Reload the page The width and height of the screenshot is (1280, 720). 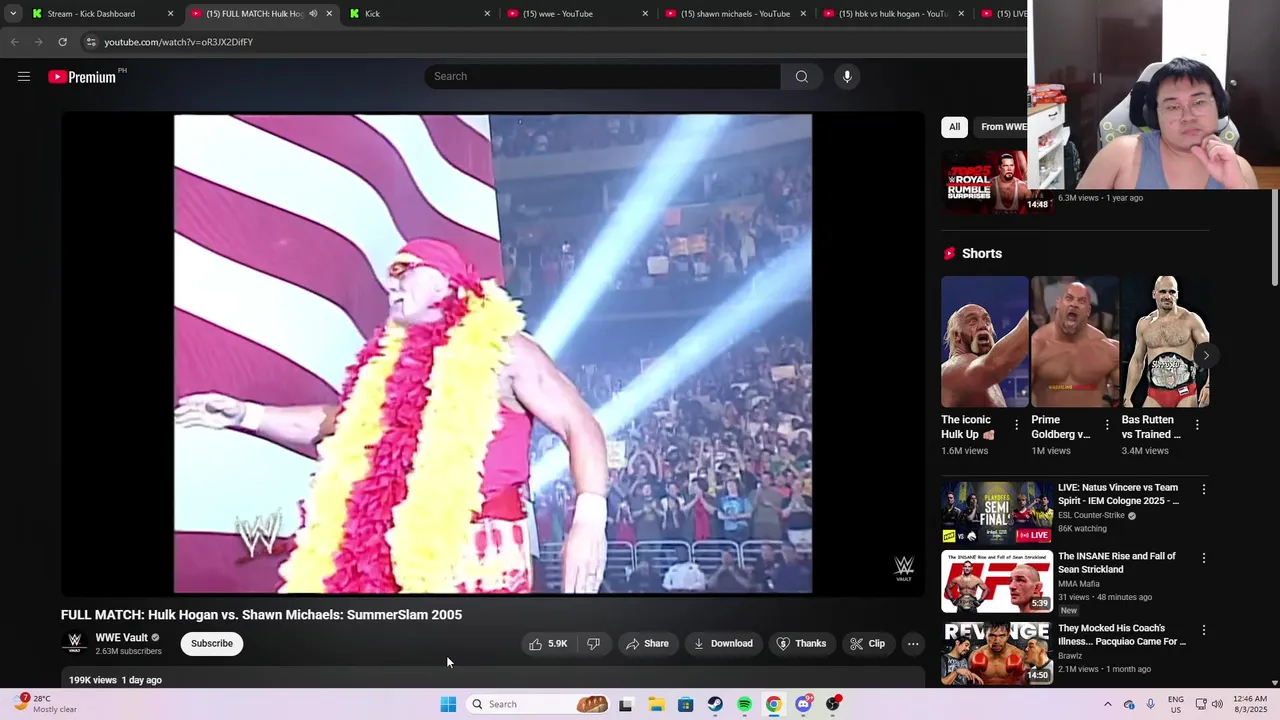(62, 42)
